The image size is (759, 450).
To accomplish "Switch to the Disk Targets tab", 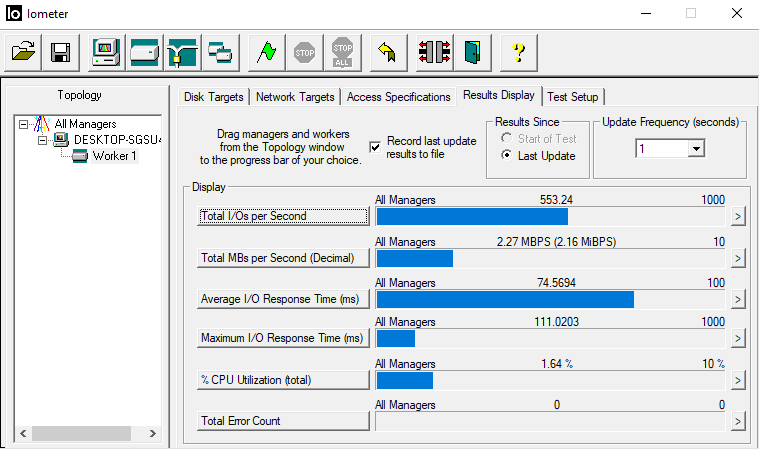I will click(214, 97).
